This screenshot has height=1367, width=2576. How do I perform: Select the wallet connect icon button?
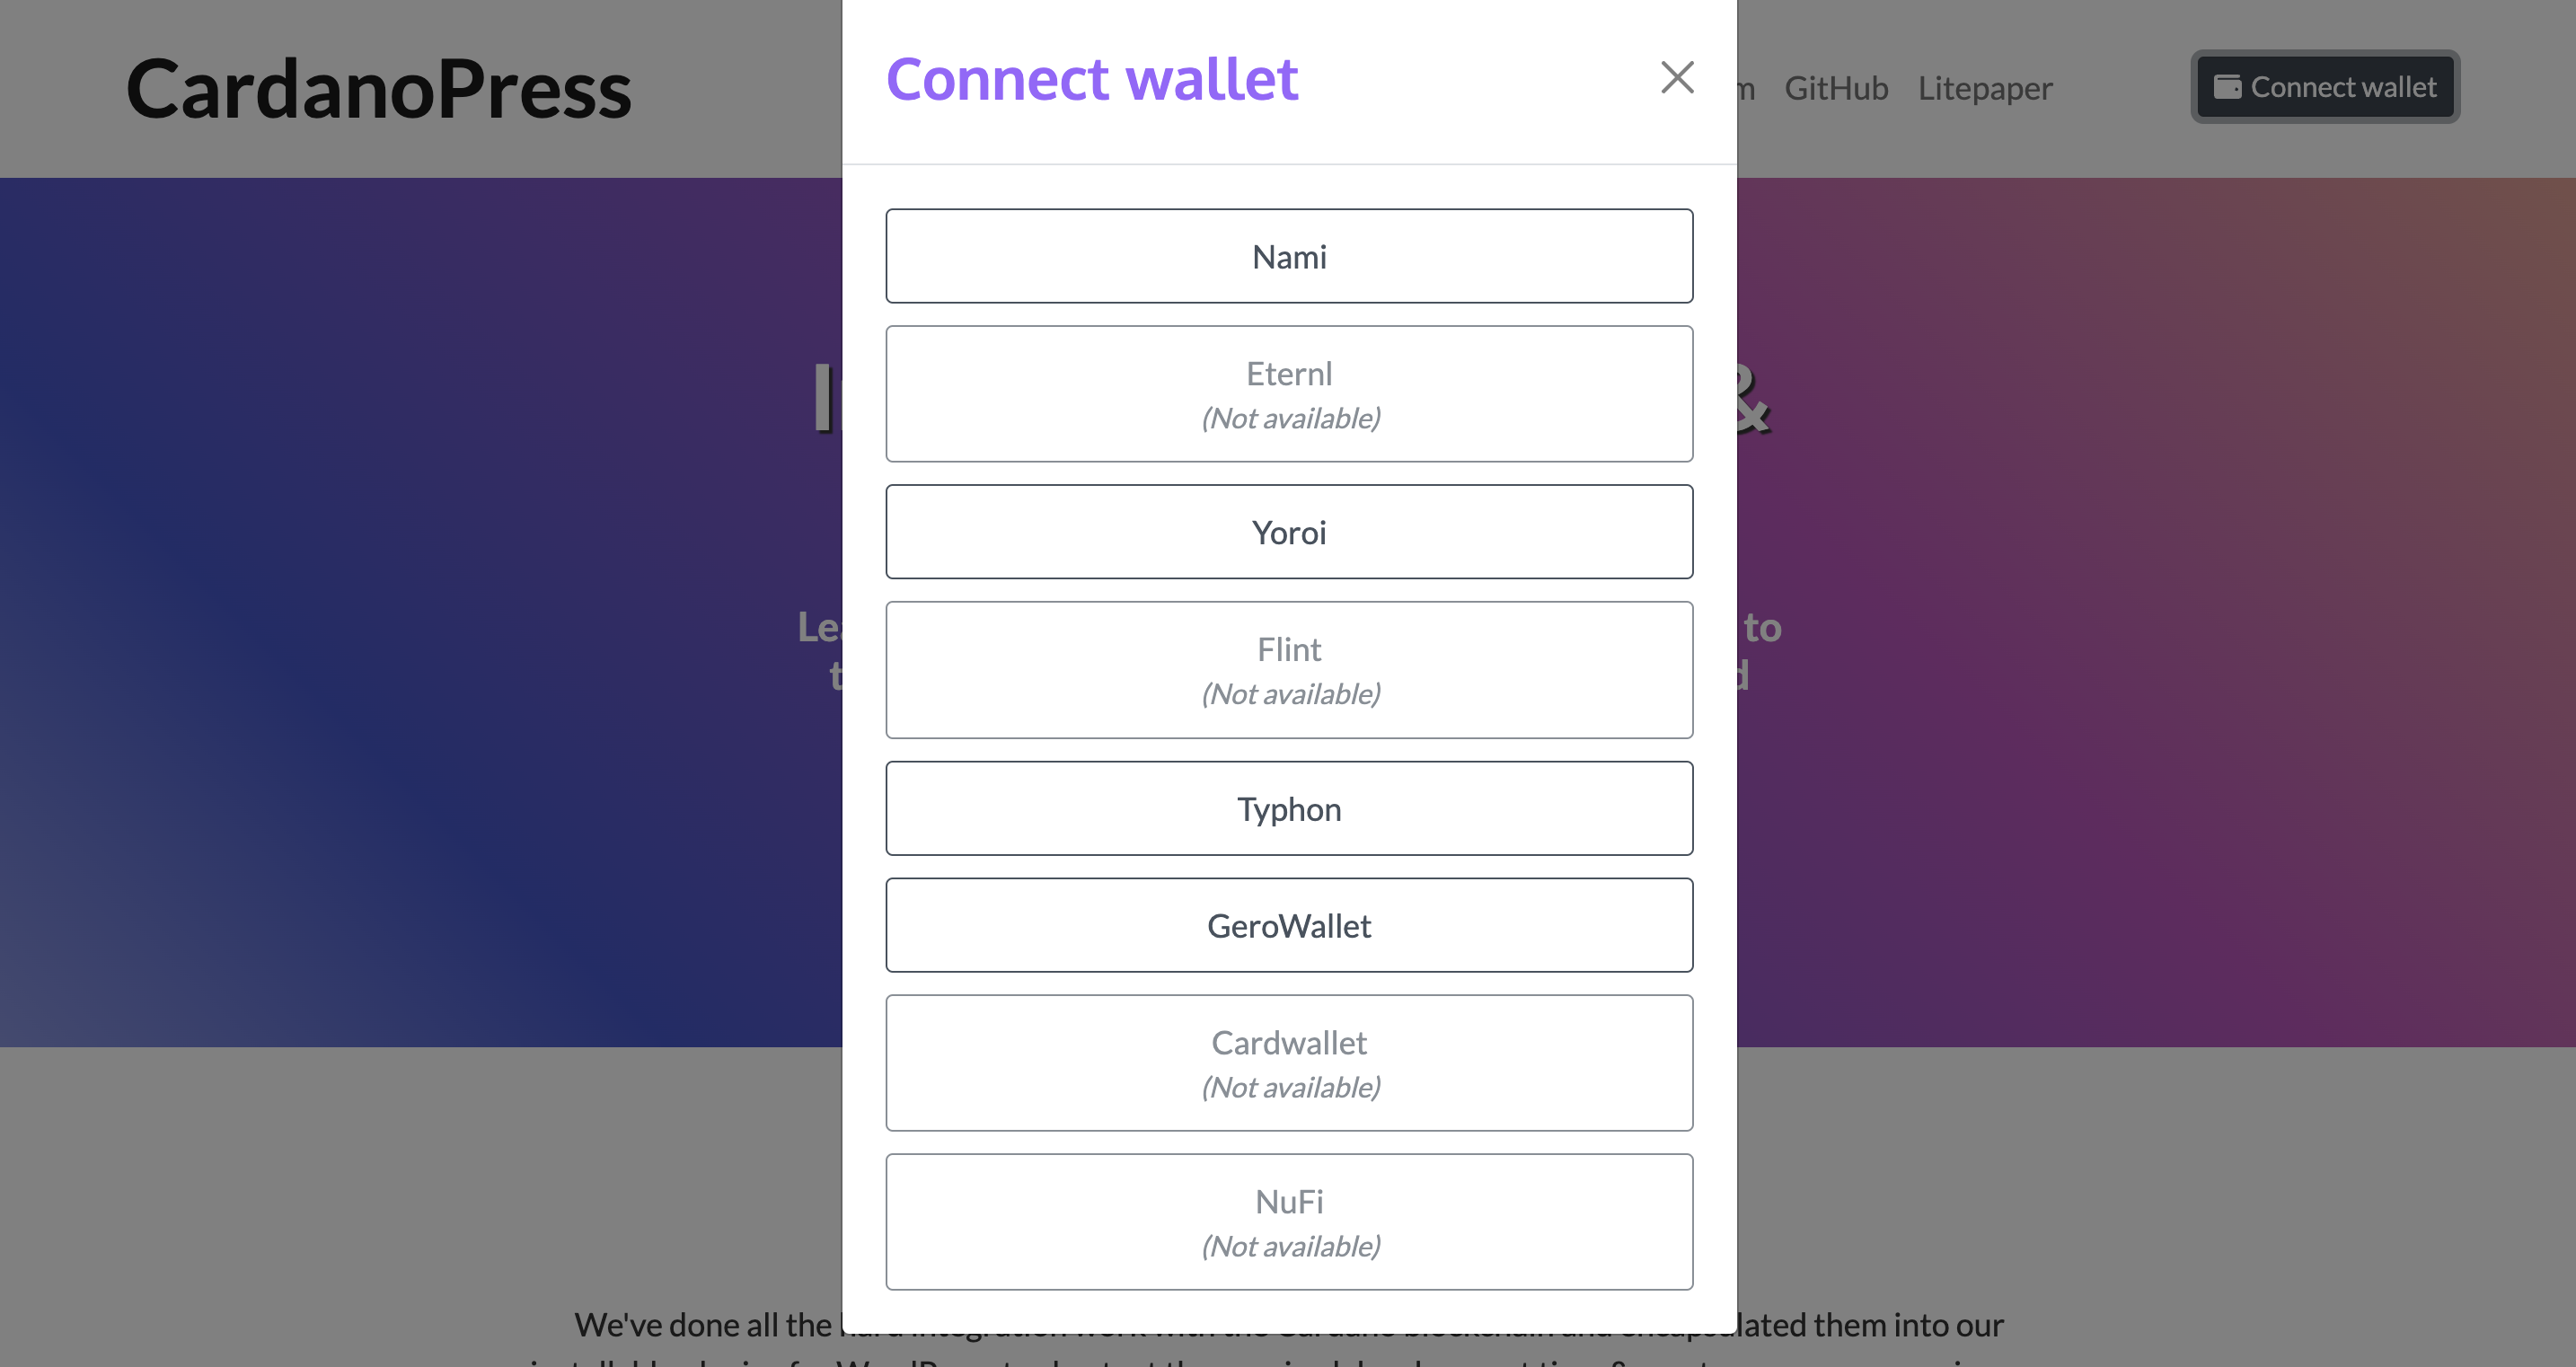click(x=2228, y=87)
